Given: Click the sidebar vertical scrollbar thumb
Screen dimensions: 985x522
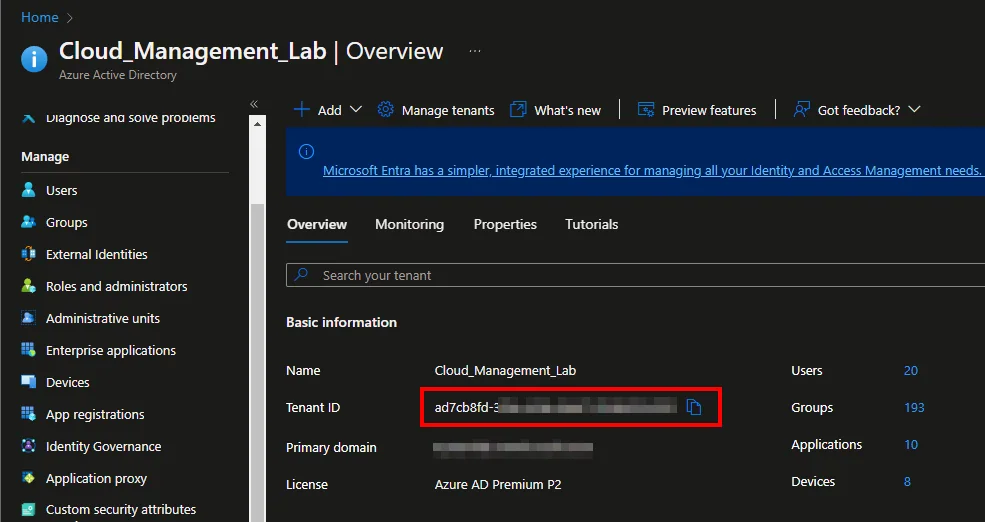Looking at the screenshot, I should tap(258, 361).
